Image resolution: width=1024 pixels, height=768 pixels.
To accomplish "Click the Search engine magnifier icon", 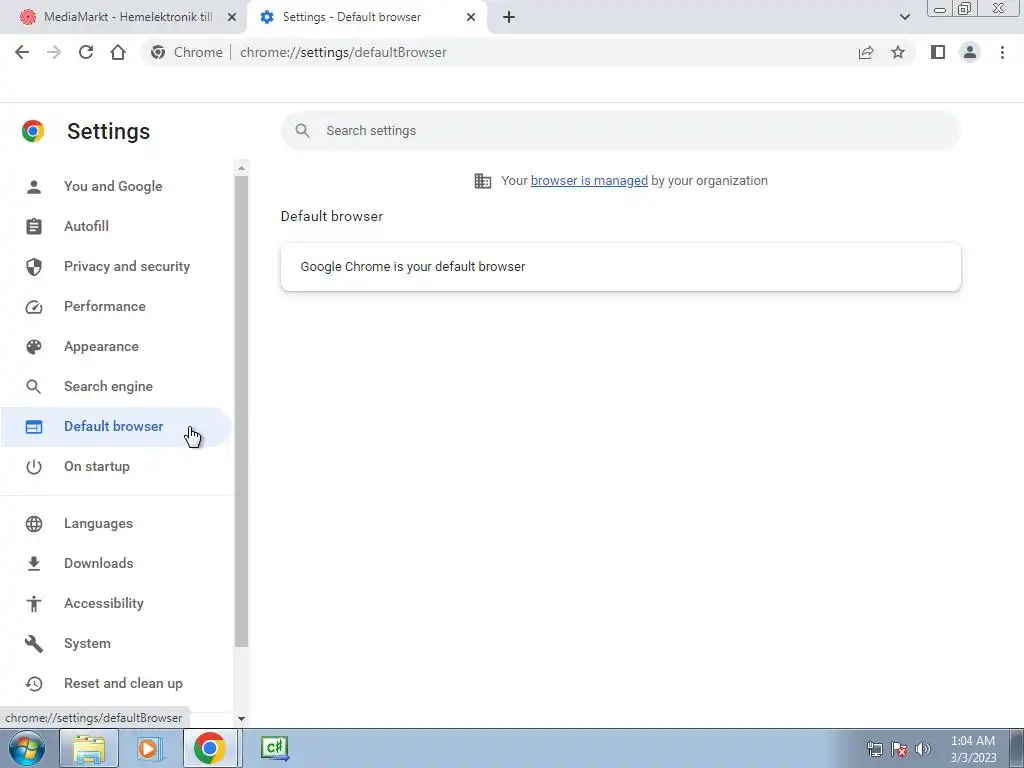I will [x=34, y=387].
